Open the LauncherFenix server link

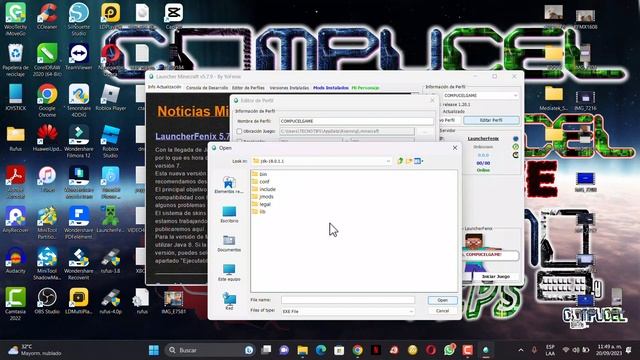click(x=483, y=139)
